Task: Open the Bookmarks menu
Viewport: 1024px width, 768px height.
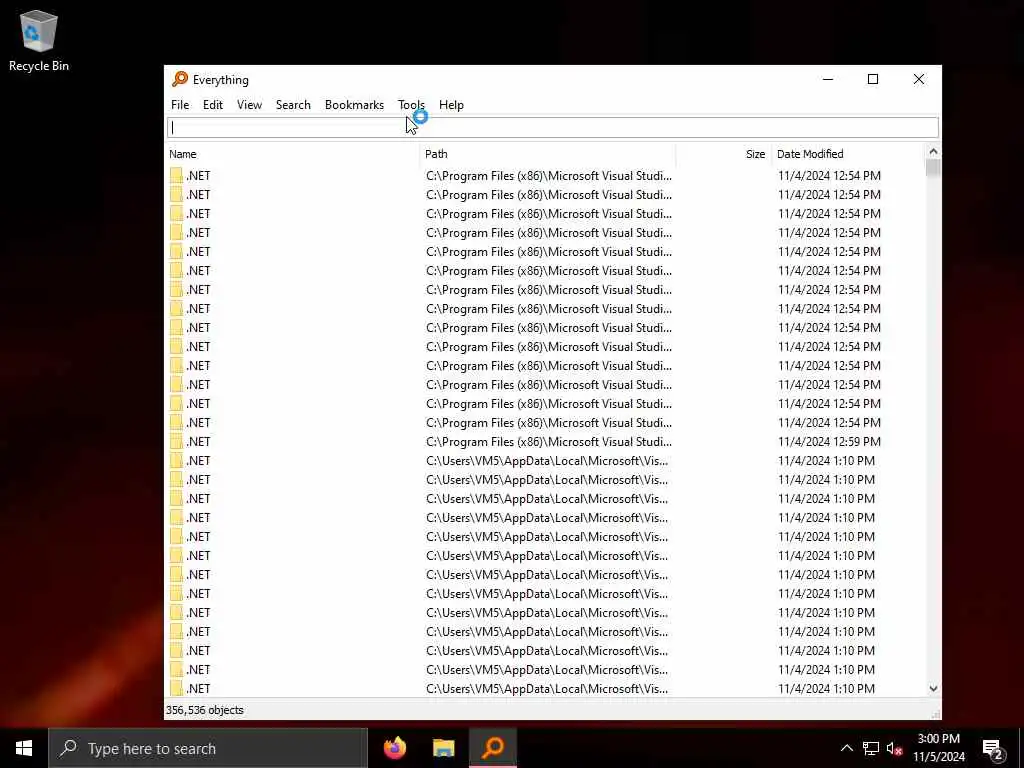Action: 354,104
